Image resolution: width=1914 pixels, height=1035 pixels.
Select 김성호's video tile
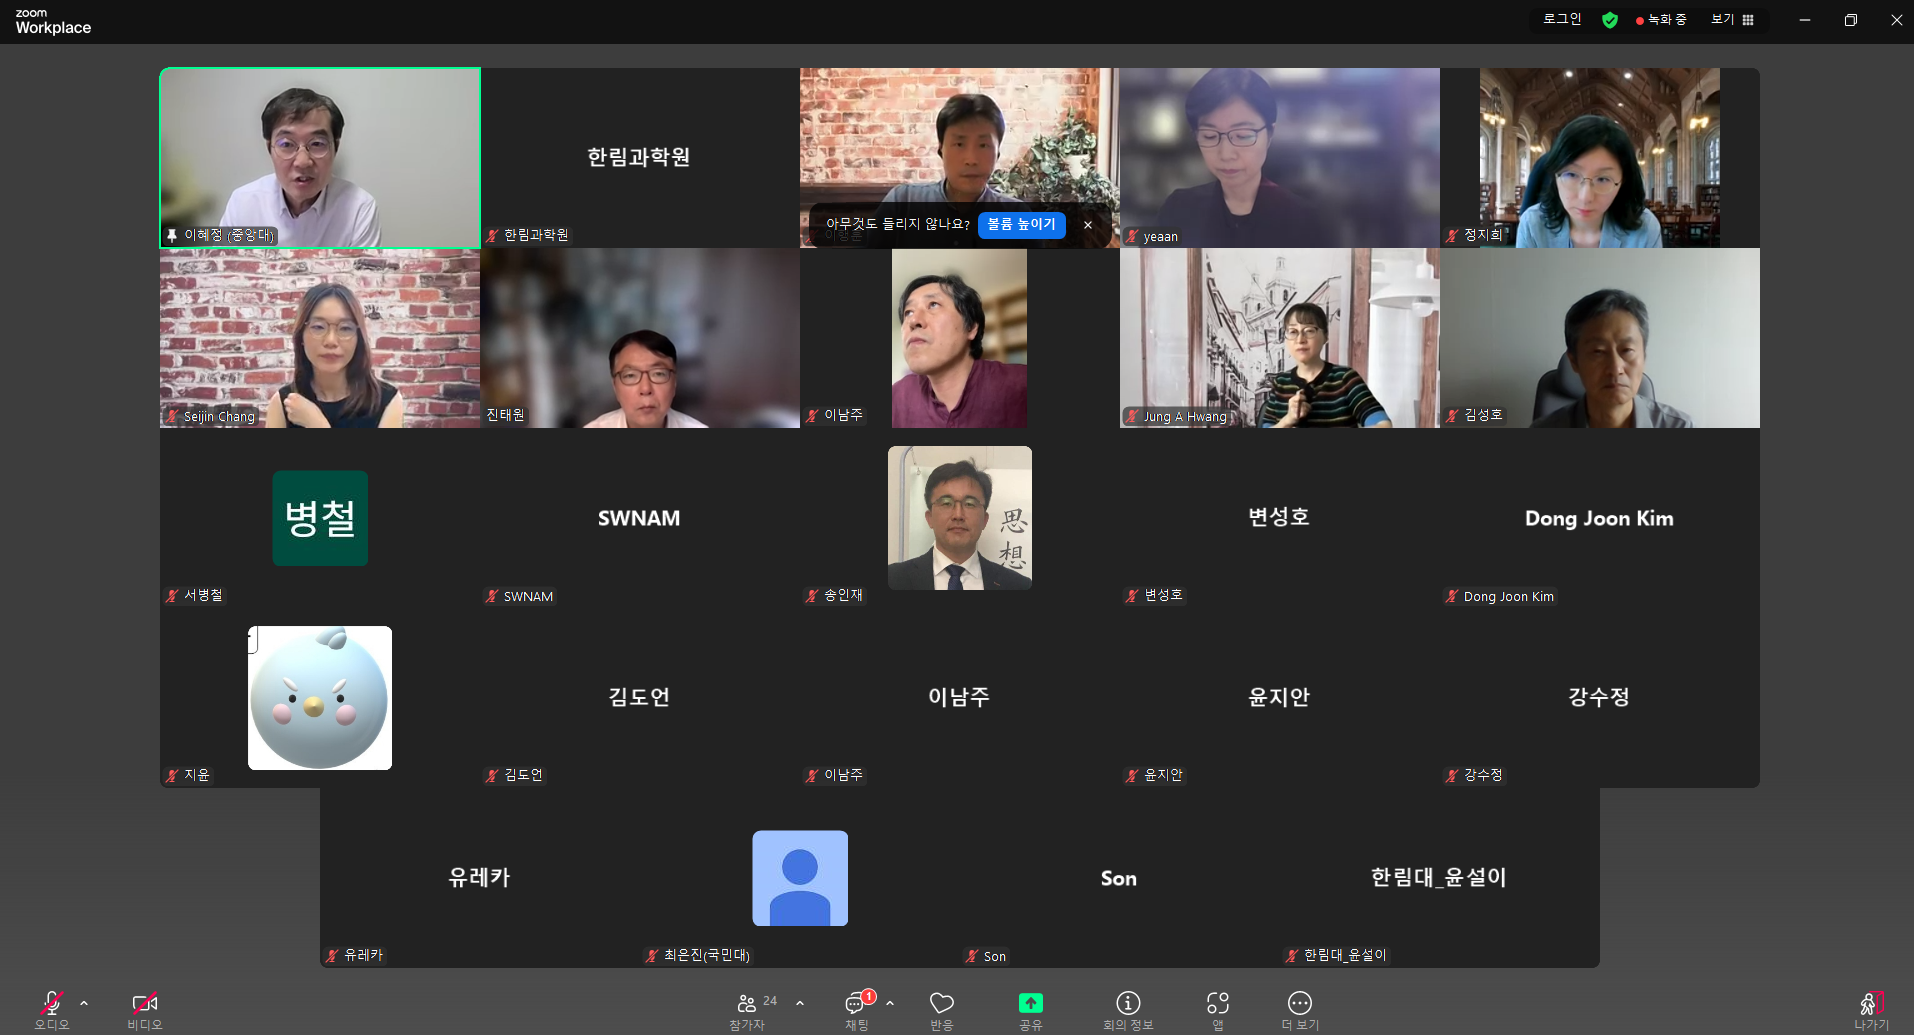pyautogui.click(x=1600, y=338)
